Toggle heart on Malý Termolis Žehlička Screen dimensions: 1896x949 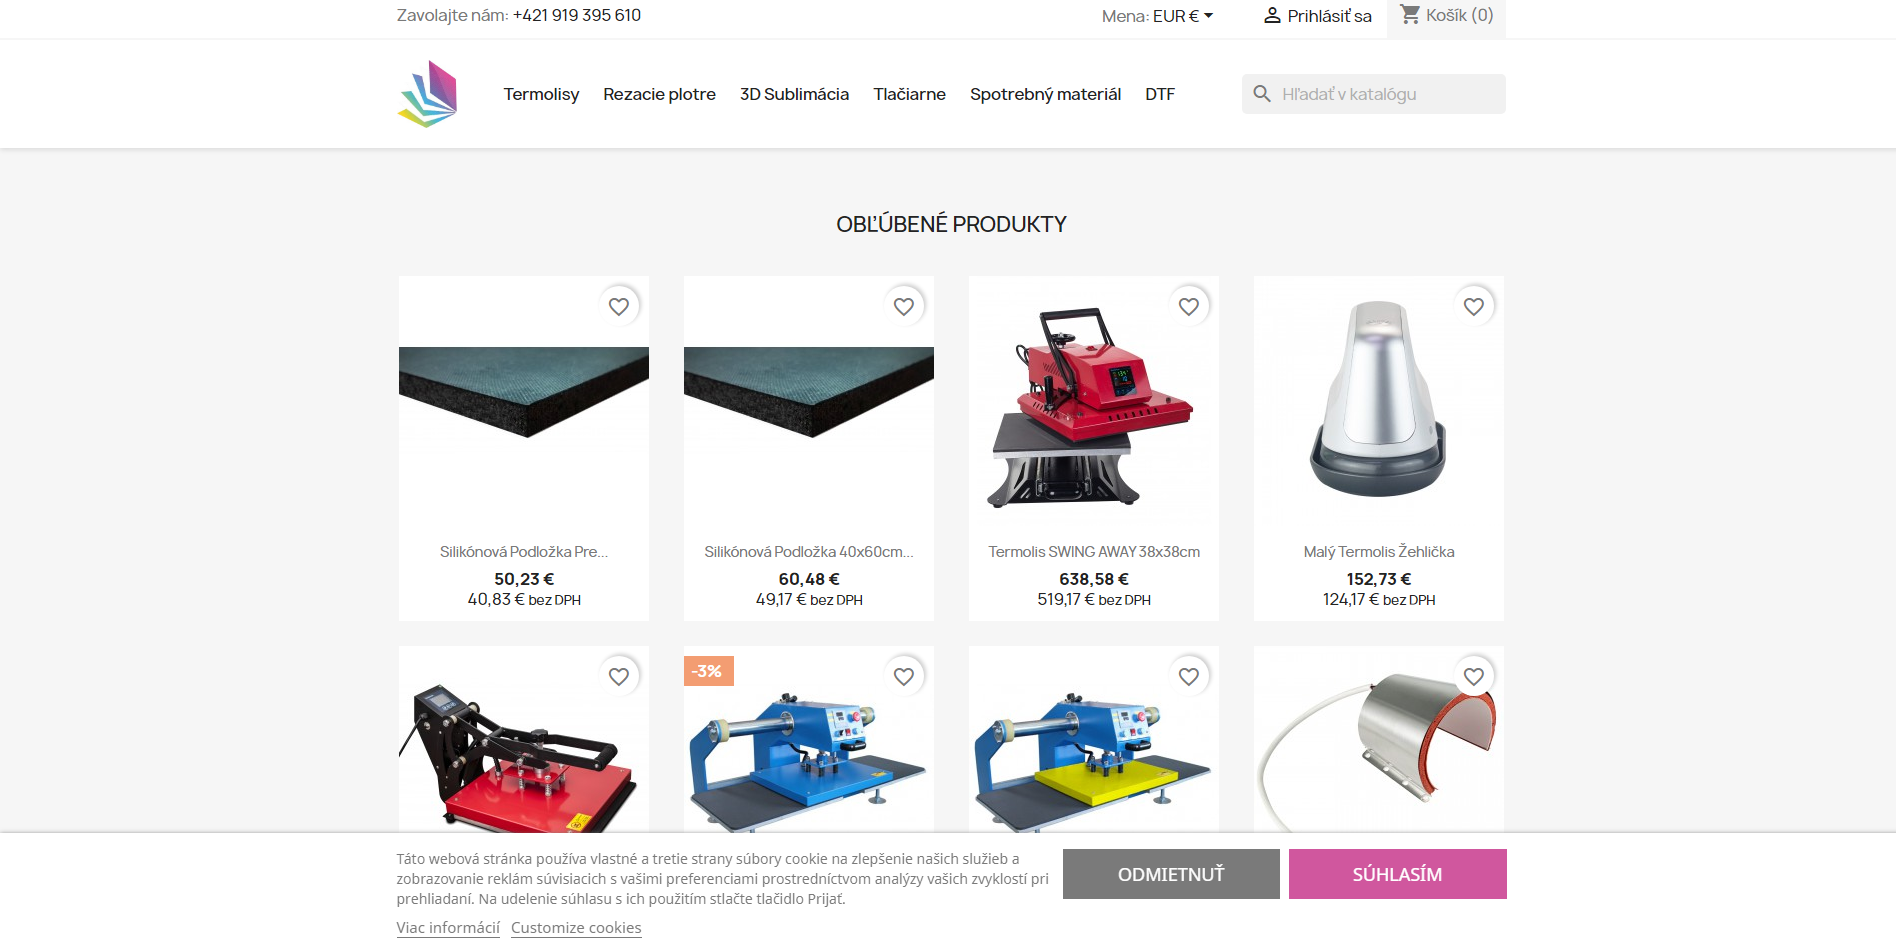[1474, 306]
